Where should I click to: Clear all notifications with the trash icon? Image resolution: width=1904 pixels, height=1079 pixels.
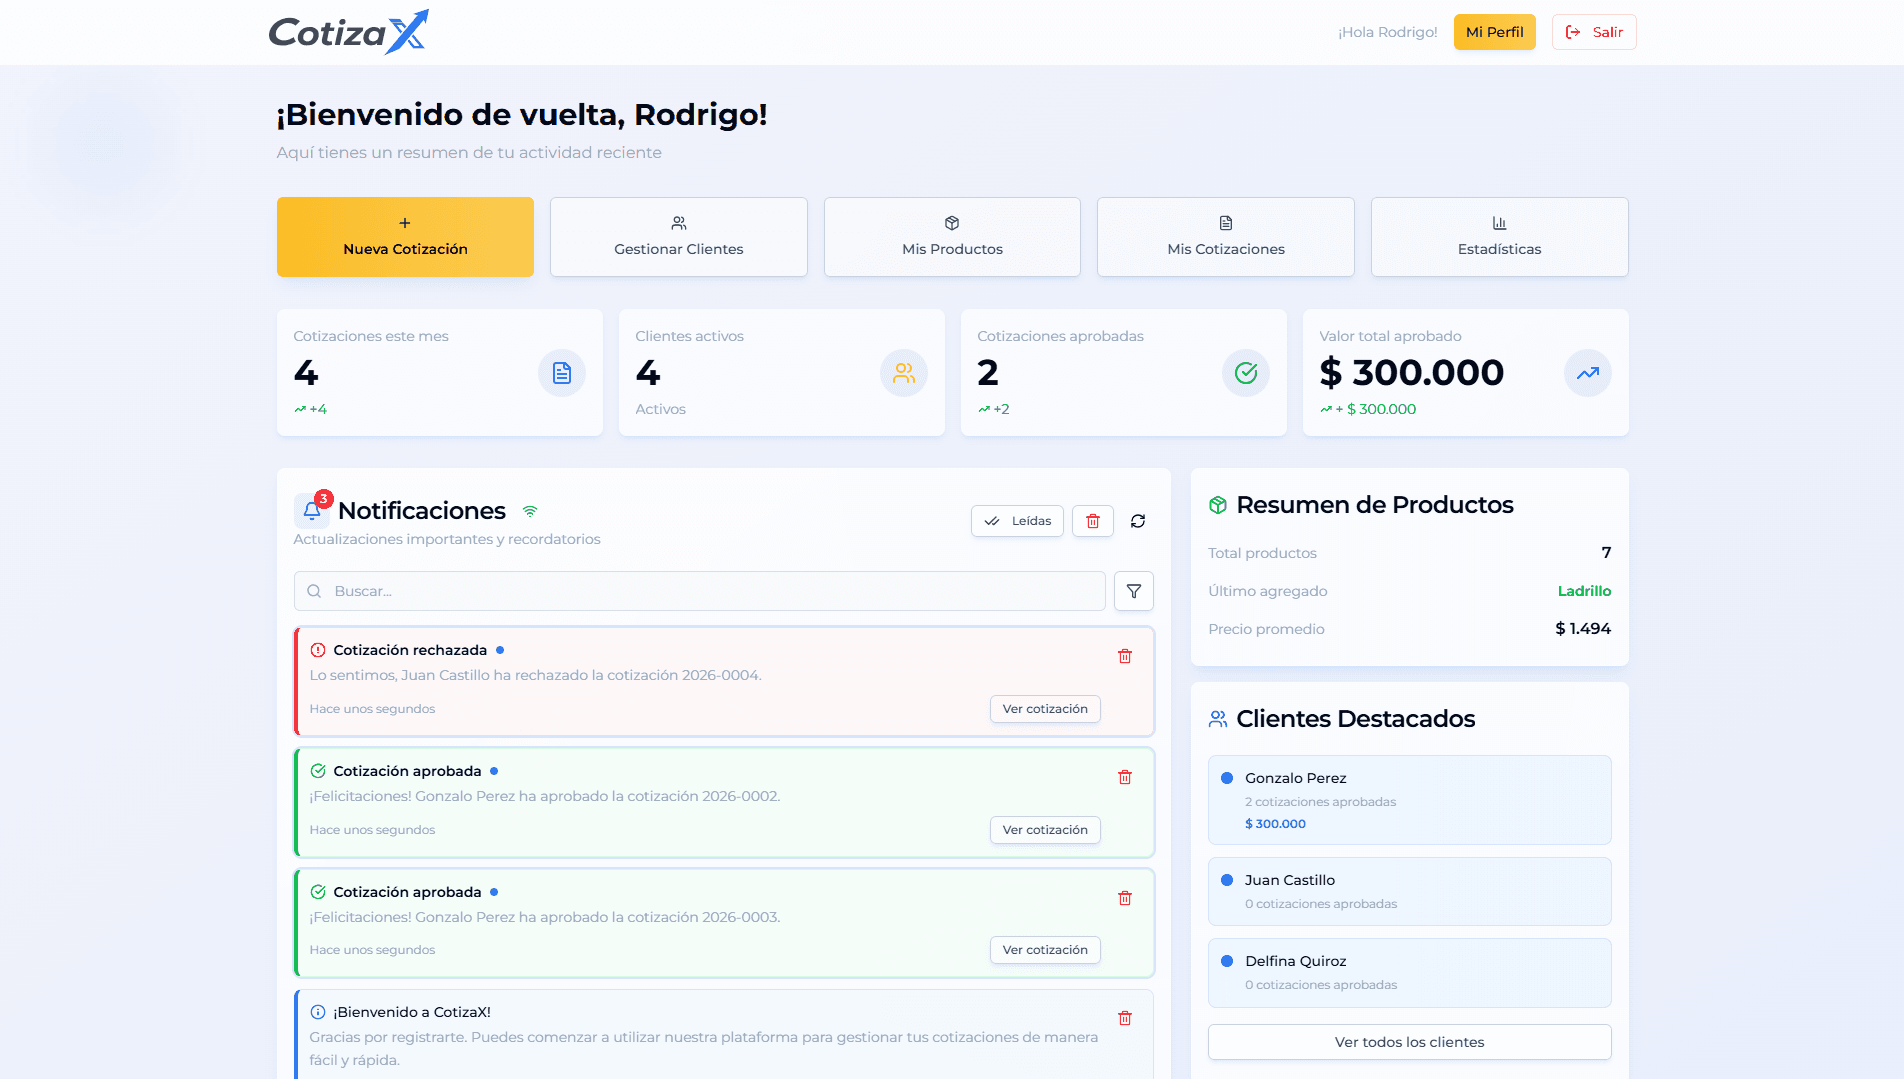tap(1092, 521)
